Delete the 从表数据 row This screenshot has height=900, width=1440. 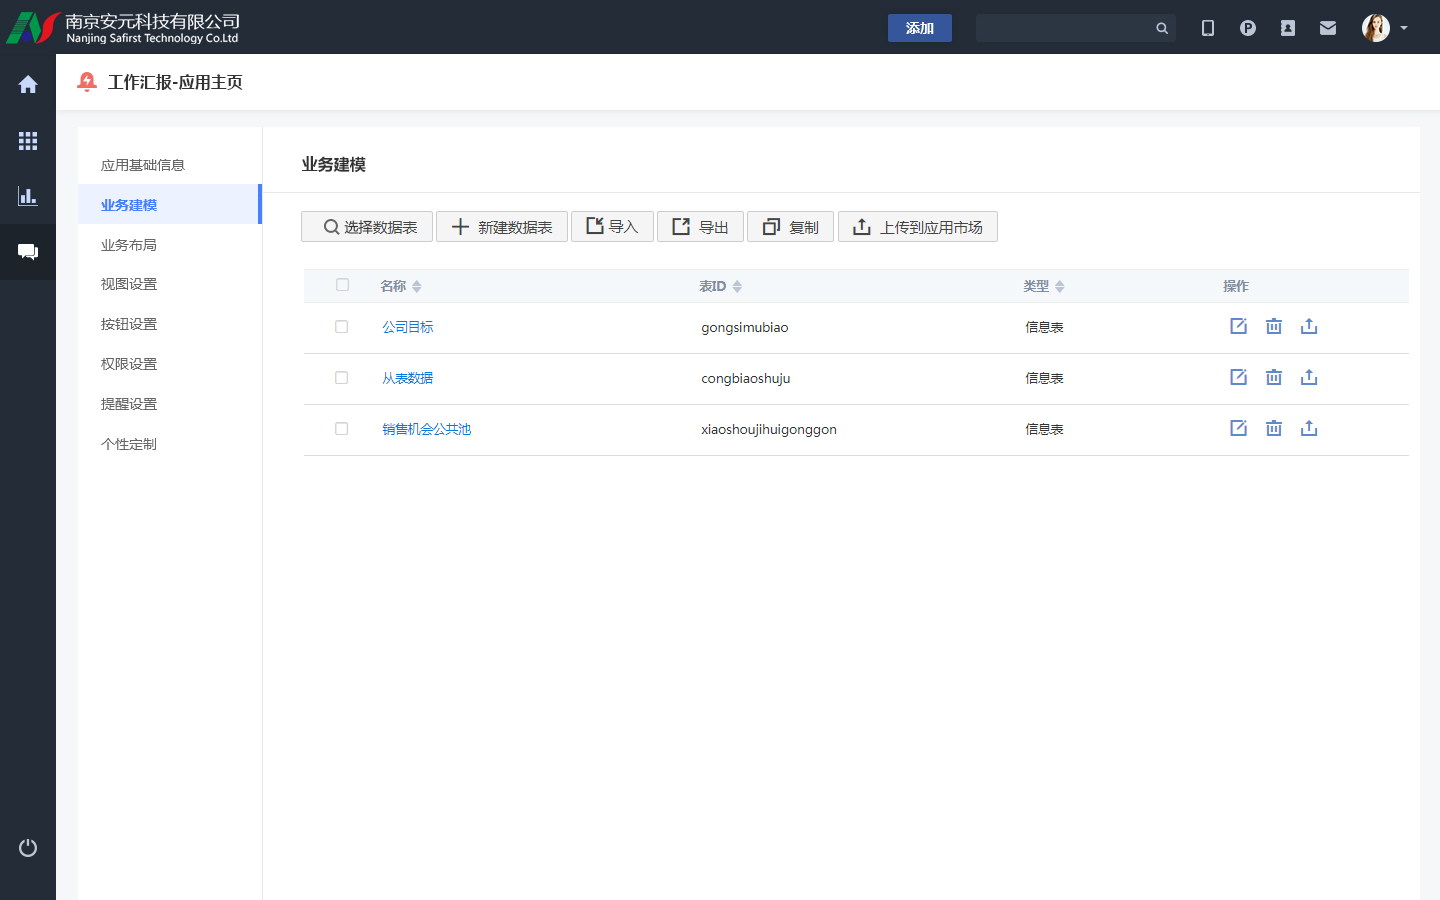point(1274,377)
